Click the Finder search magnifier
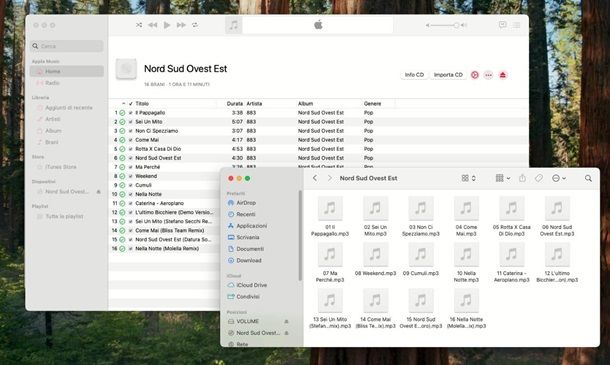 pos(588,178)
